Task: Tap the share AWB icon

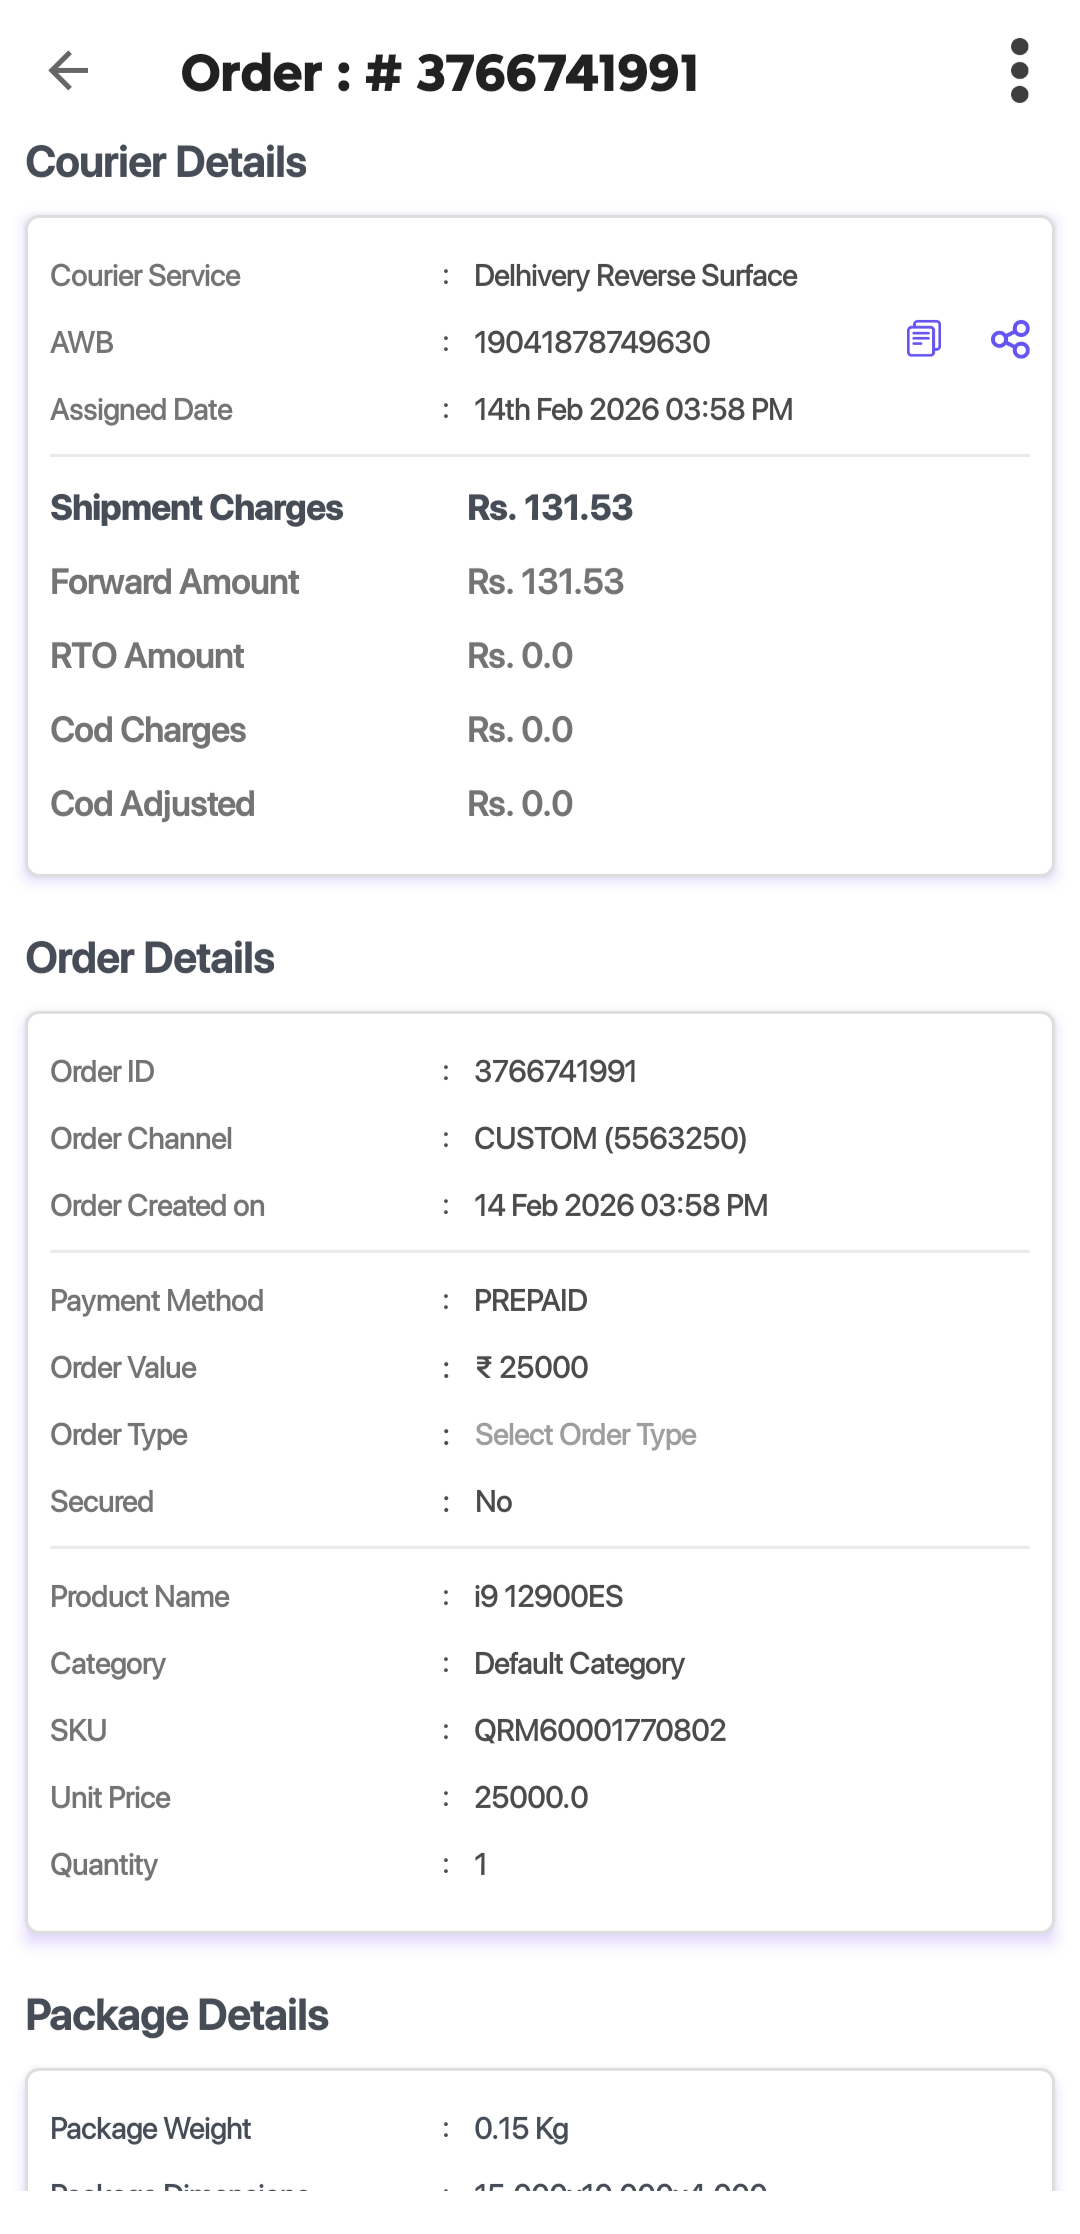Action: 1010,339
